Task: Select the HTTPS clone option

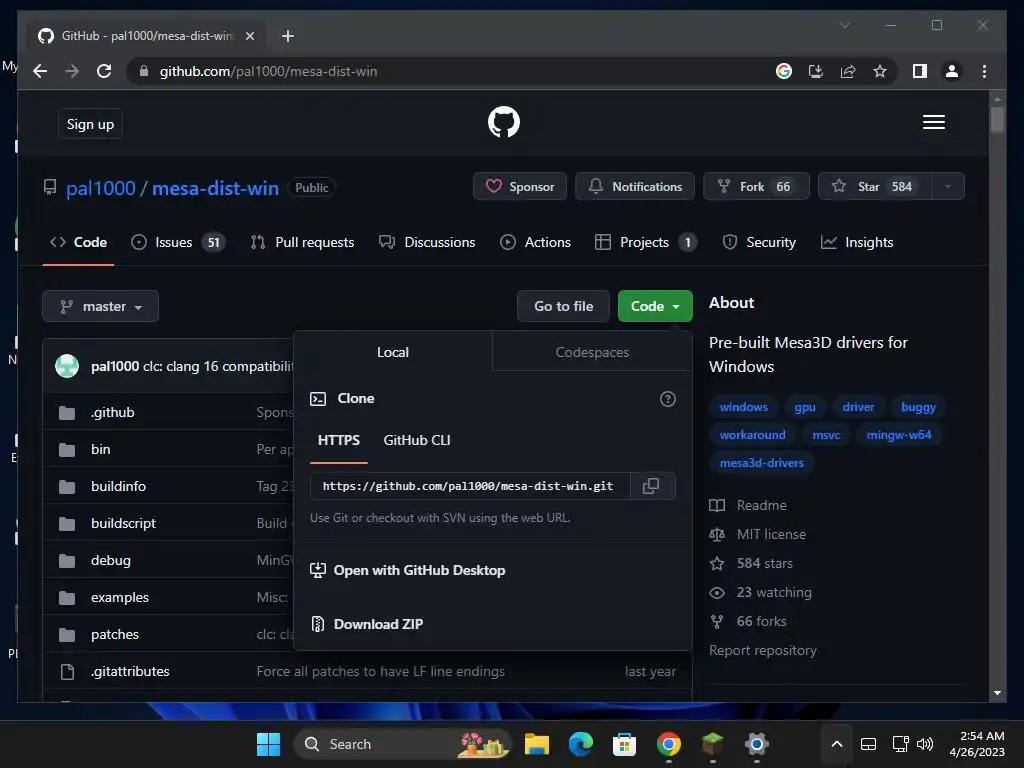Action: [x=338, y=440]
